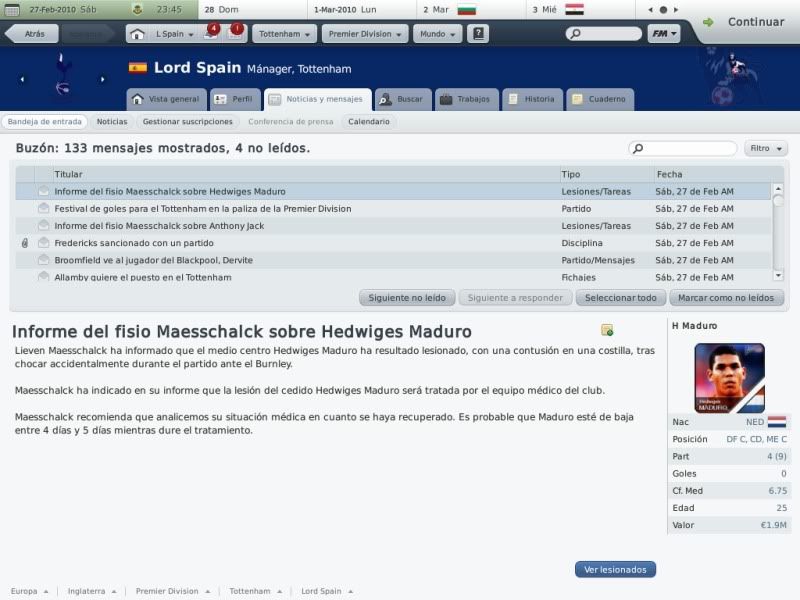Click the center dot in date navigator
This screenshot has height=600, width=800.
(x=663, y=10)
